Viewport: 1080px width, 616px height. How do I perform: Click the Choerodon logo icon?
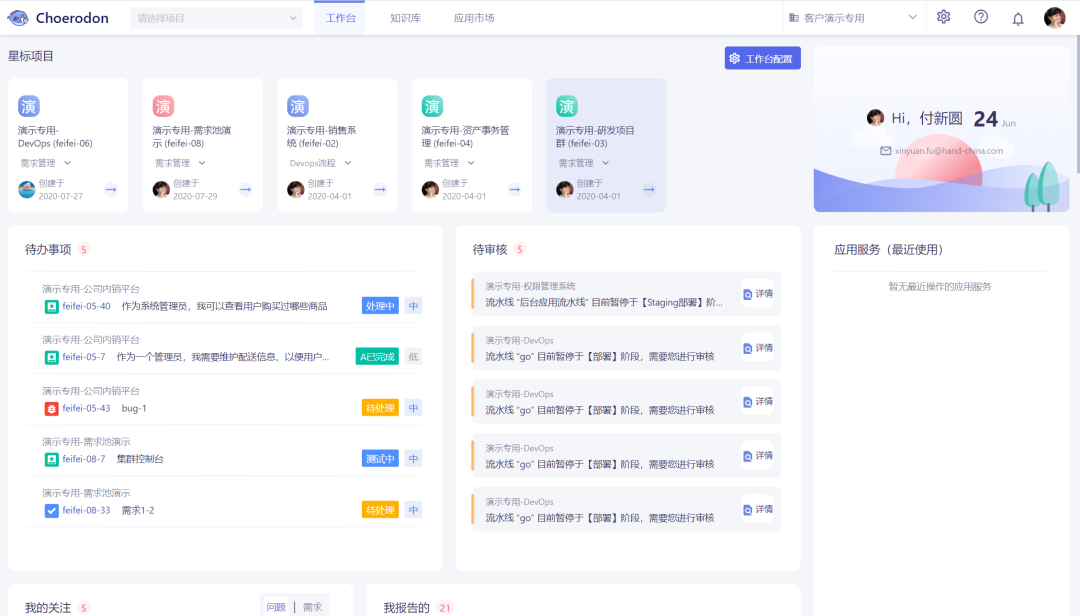tap(18, 18)
